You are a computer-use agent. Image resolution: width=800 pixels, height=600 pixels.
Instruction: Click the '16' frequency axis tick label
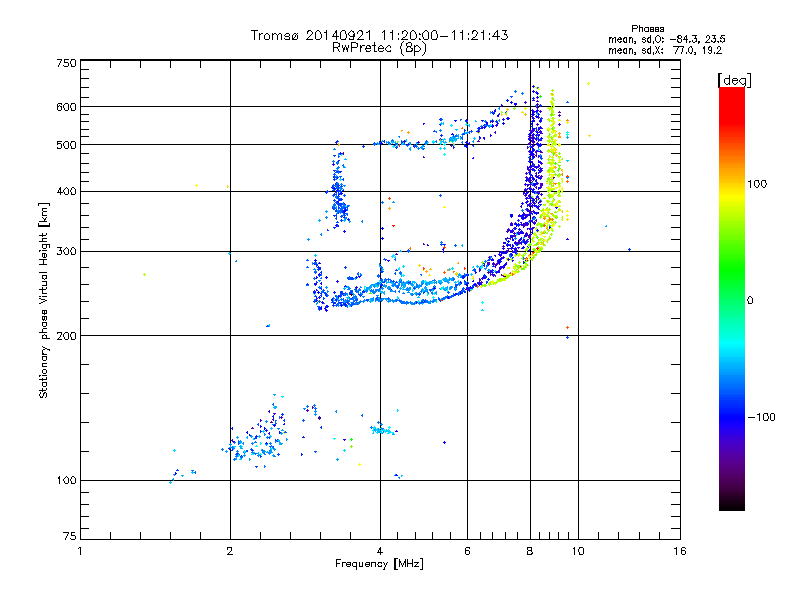pyautogui.click(x=680, y=551)
